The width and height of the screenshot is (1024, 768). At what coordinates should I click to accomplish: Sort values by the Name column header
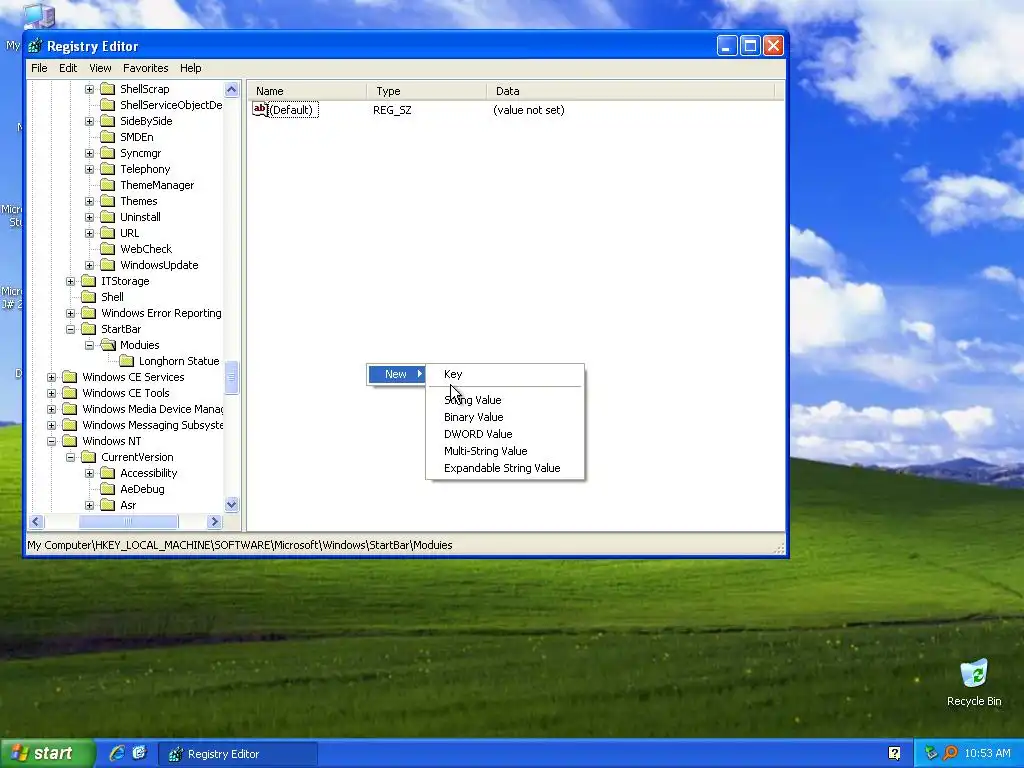coord(306,91)
